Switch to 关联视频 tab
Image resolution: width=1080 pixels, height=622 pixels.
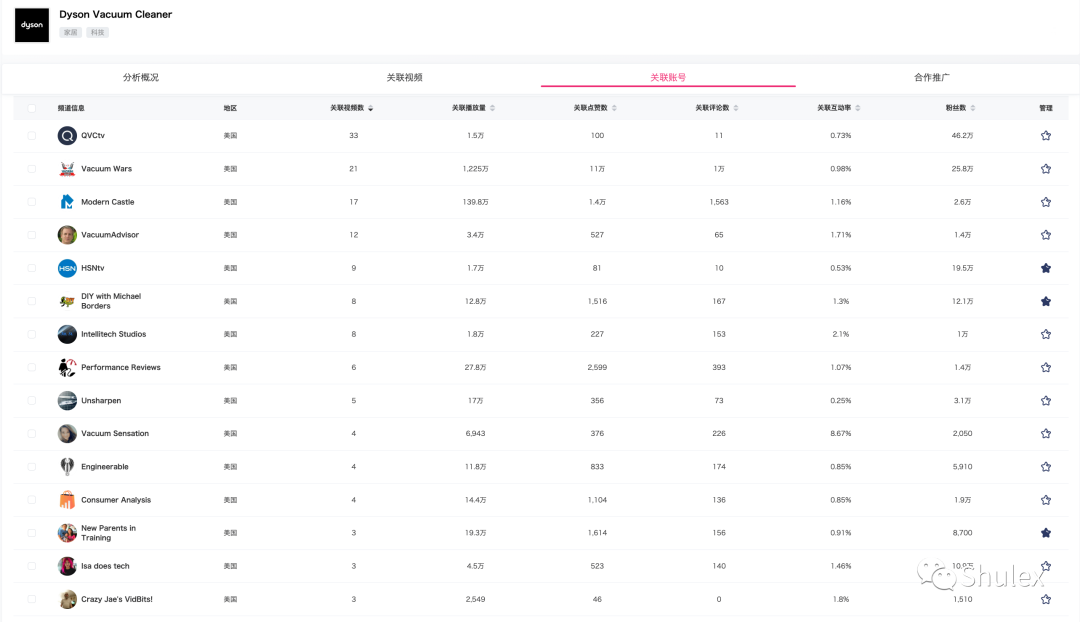(x=404, y=77)
